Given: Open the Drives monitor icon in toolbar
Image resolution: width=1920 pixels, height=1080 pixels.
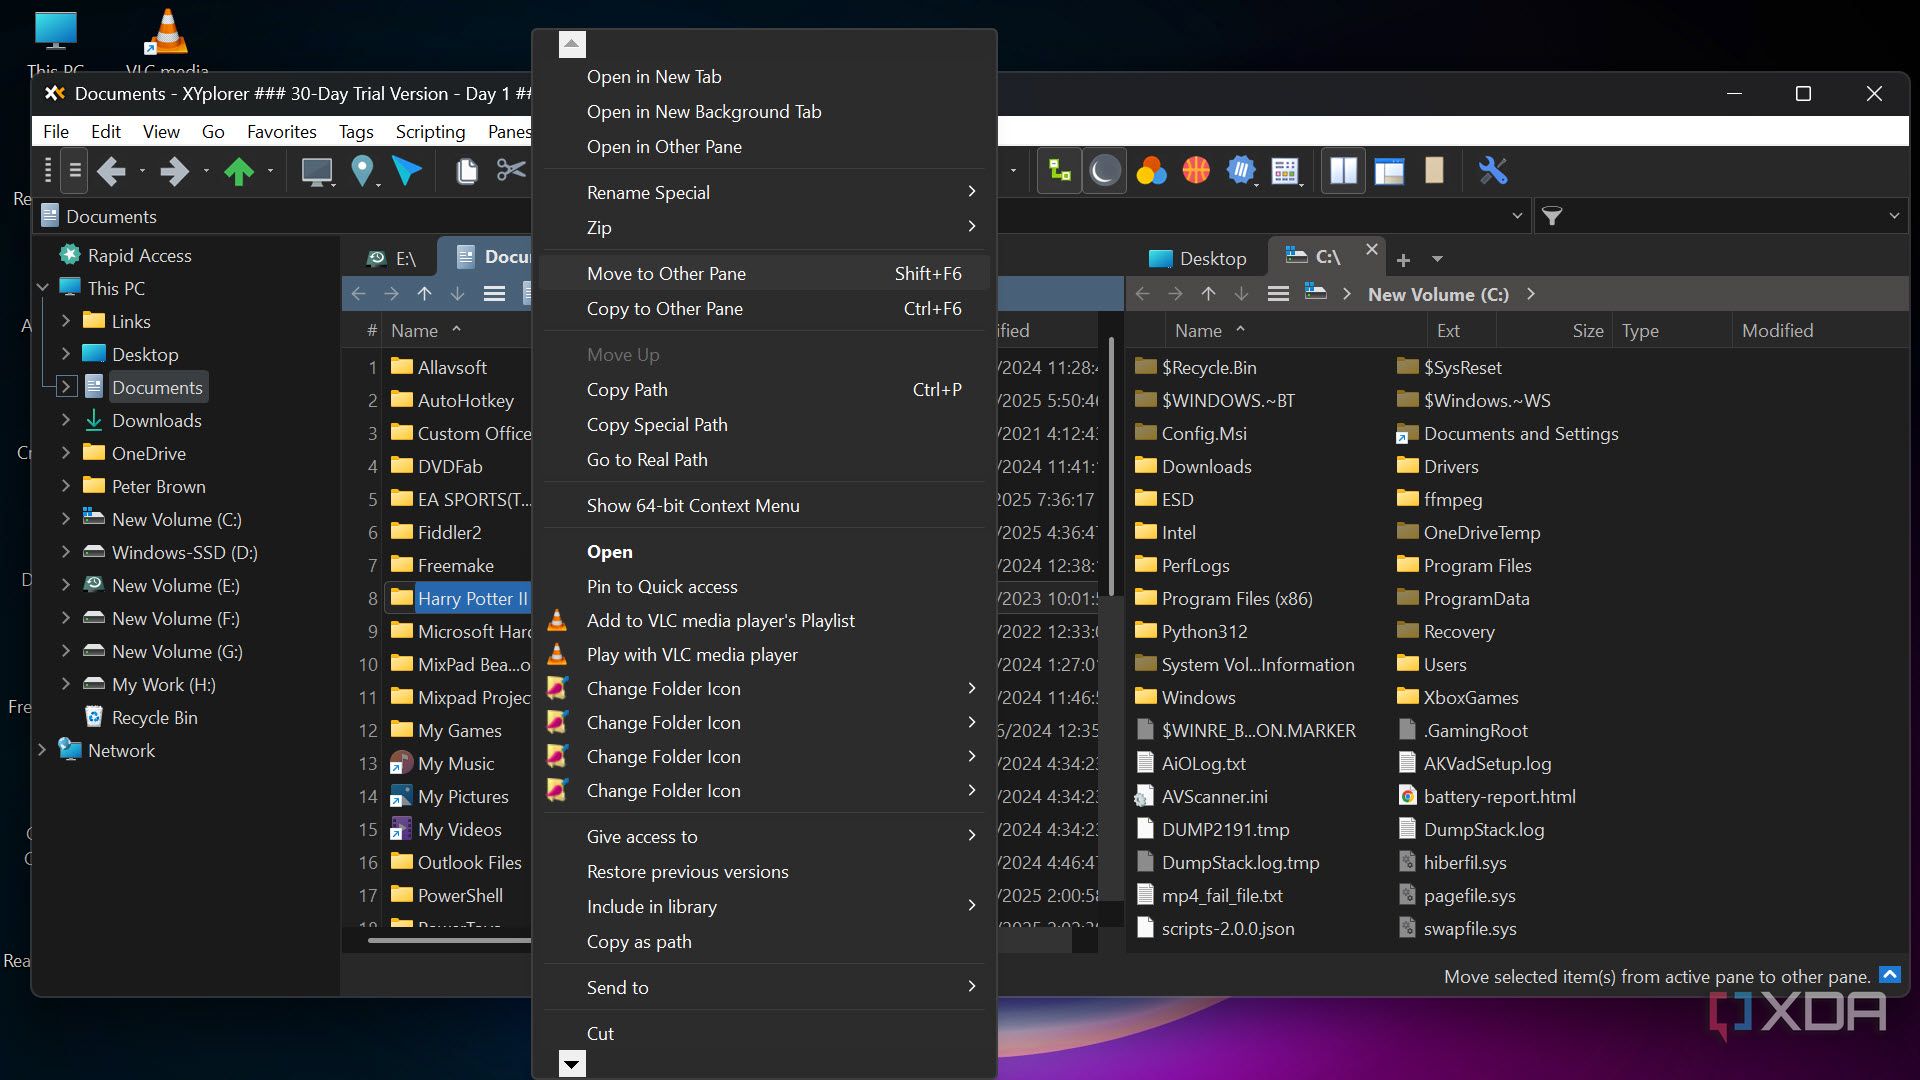Looking at the screenshot, I should pyautogui.click(x=317, y=171).
